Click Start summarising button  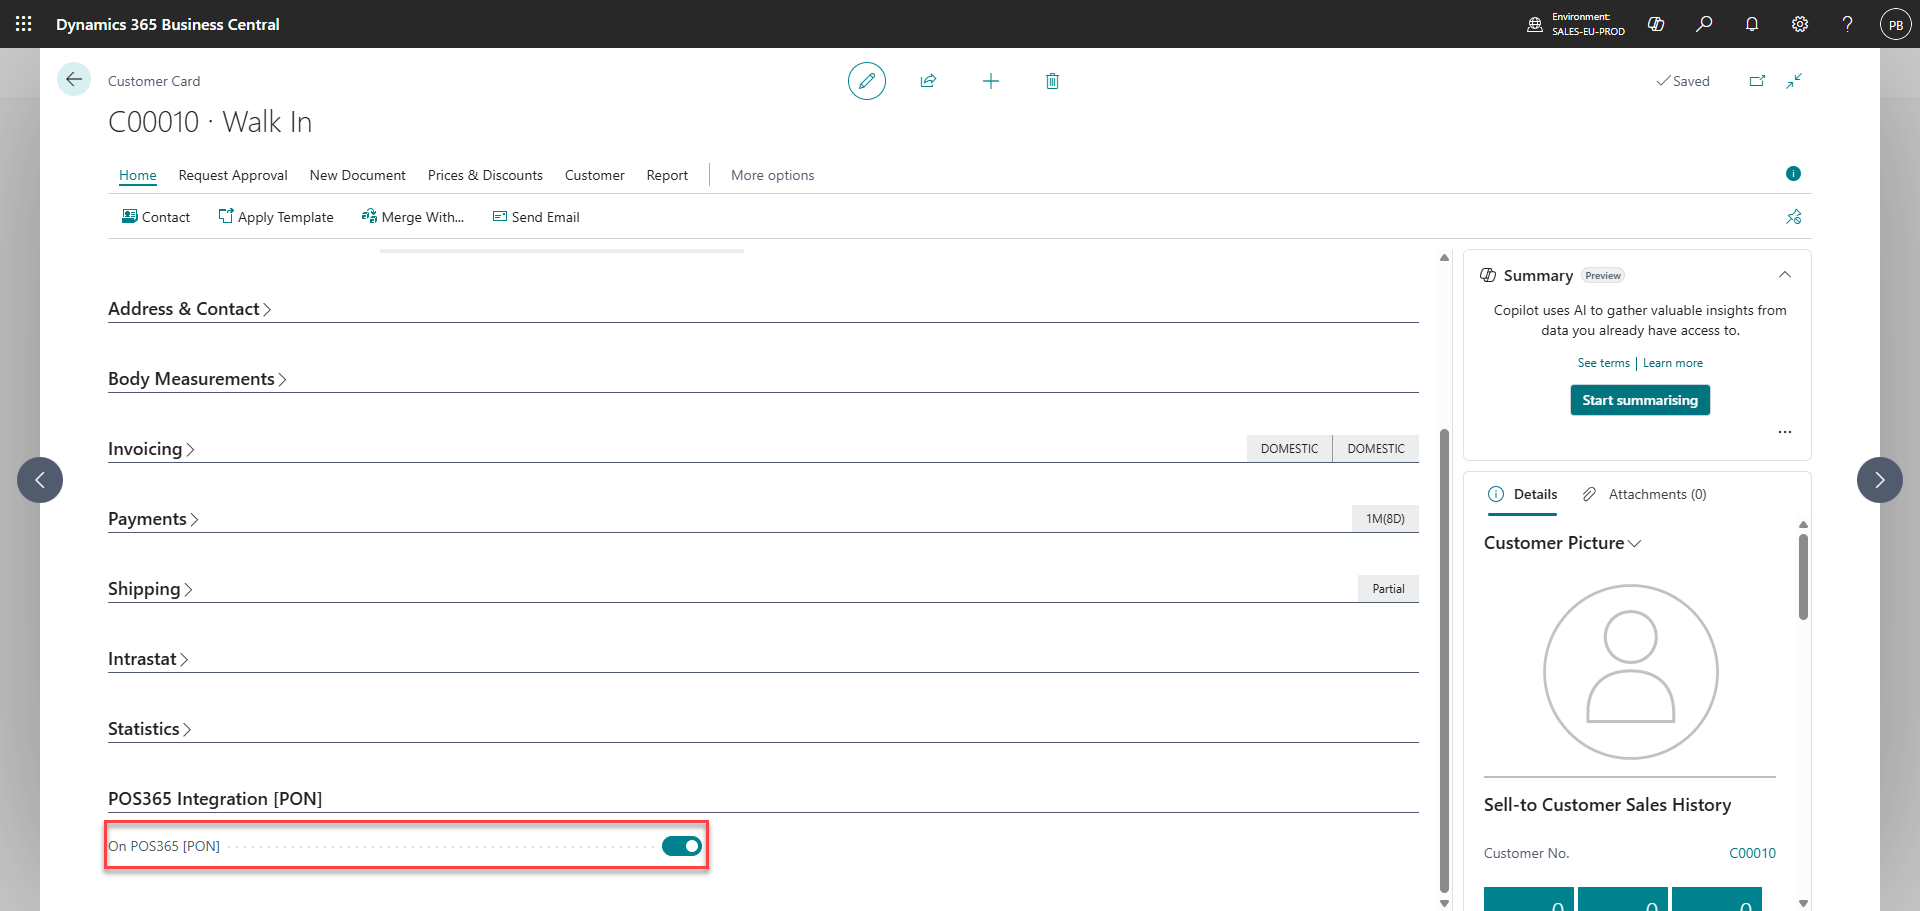click(1640, 400)
